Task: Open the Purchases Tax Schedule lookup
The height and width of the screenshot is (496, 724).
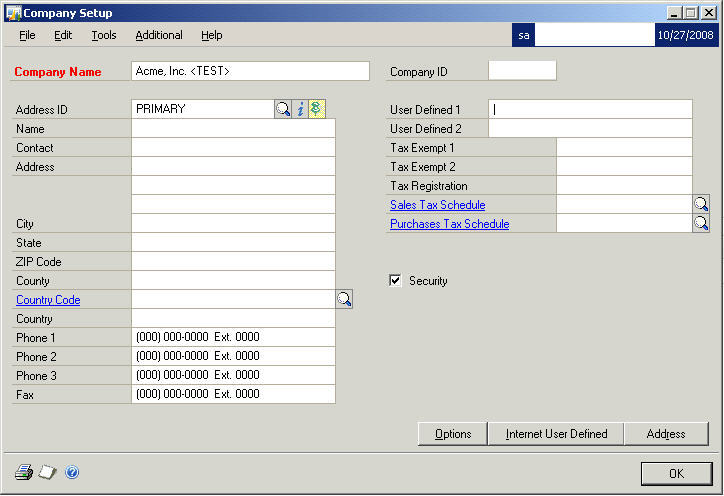Action: click(x=701, y=223)
